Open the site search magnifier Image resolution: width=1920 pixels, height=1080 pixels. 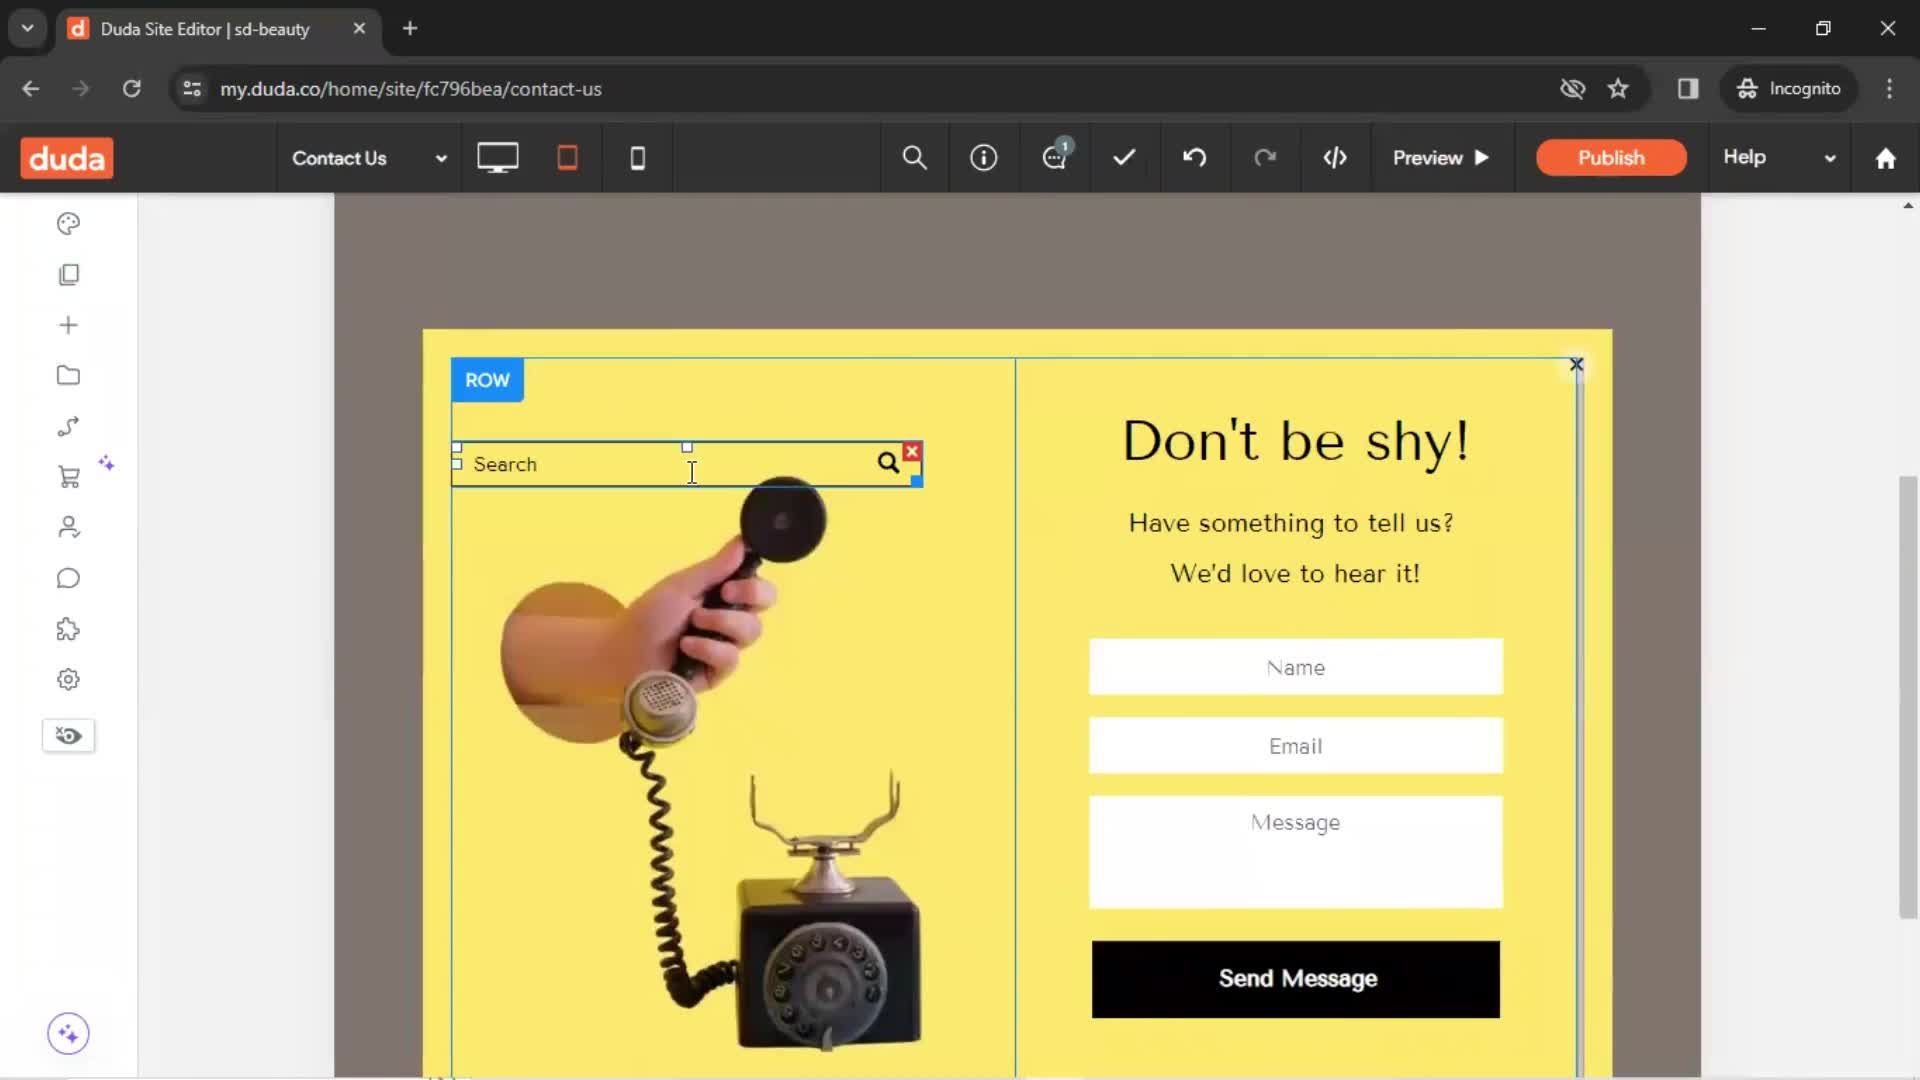click(914, 158)
